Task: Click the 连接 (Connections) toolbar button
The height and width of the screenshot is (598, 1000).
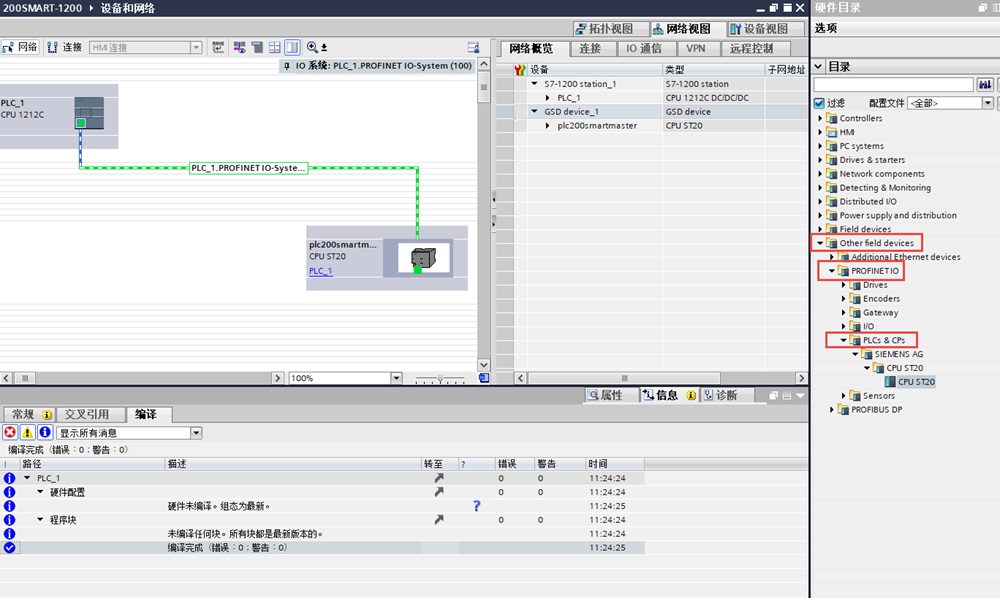Action: pos(65,47)
